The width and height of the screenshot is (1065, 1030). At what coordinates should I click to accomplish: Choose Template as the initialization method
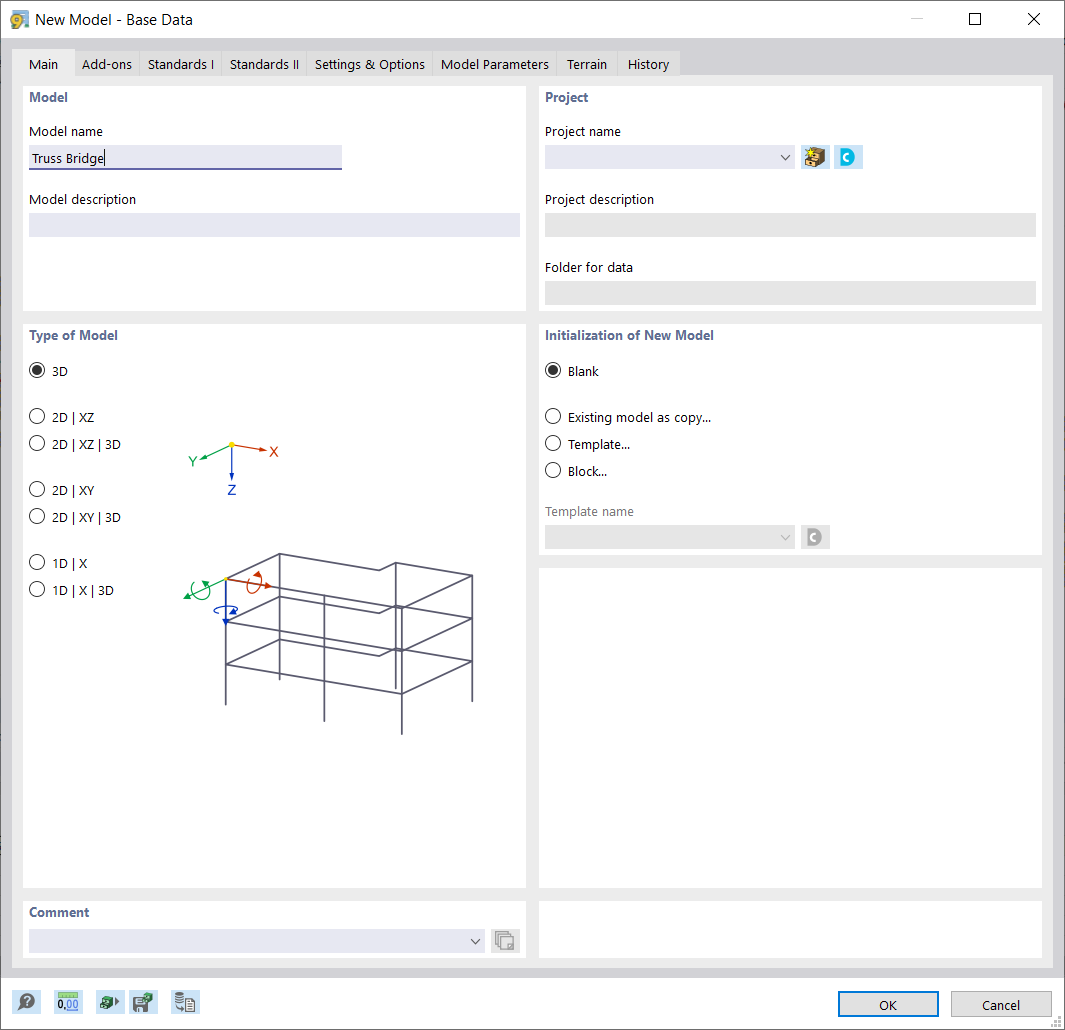(553, 443)
